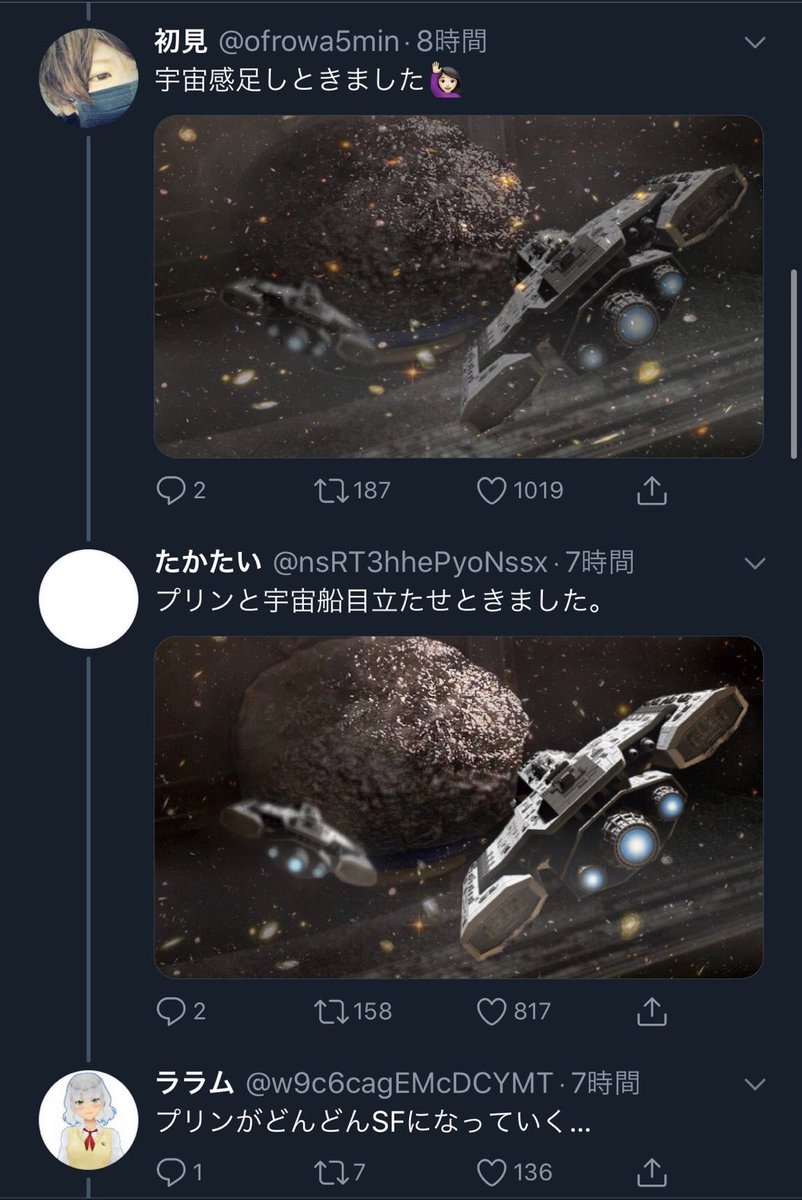This screenshot has width=802, height=1200.
Task: View たかたい's edited spaceship image
Action: pyautogui.click(x=459, y=808)
